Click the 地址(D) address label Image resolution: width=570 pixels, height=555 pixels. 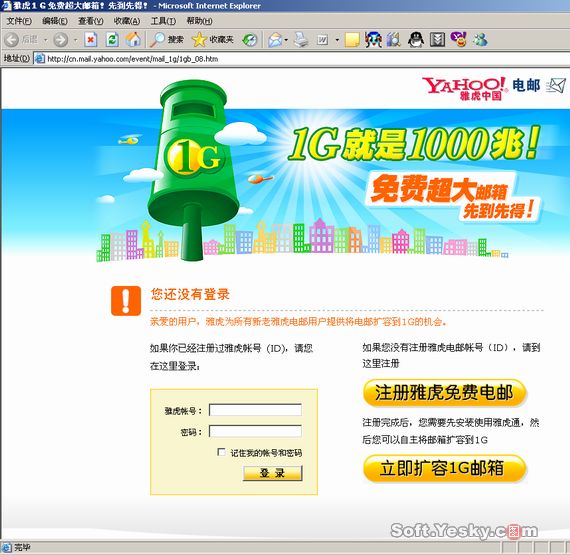point(17,58)
